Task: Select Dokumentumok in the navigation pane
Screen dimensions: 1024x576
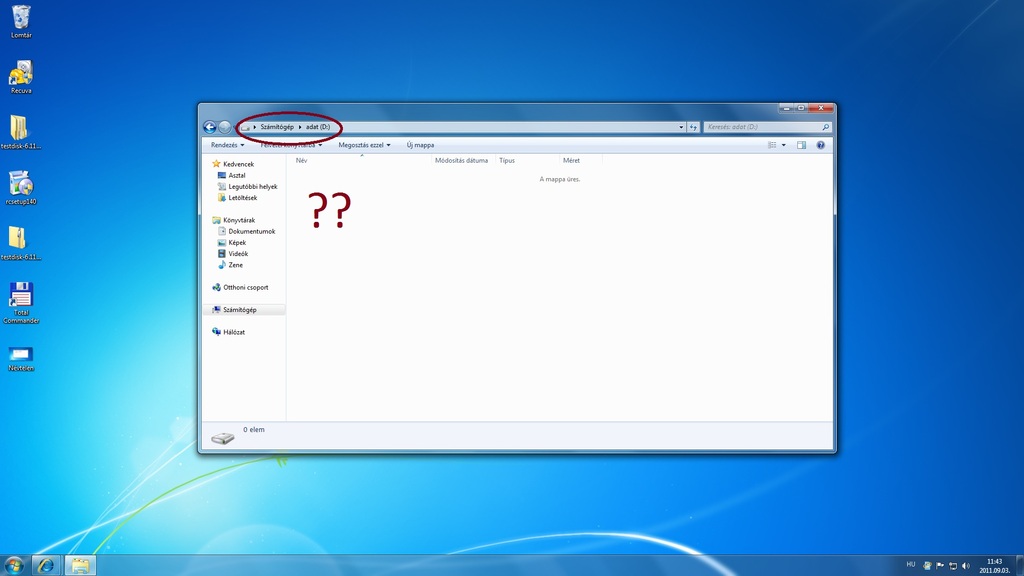Action: (251, 231)
